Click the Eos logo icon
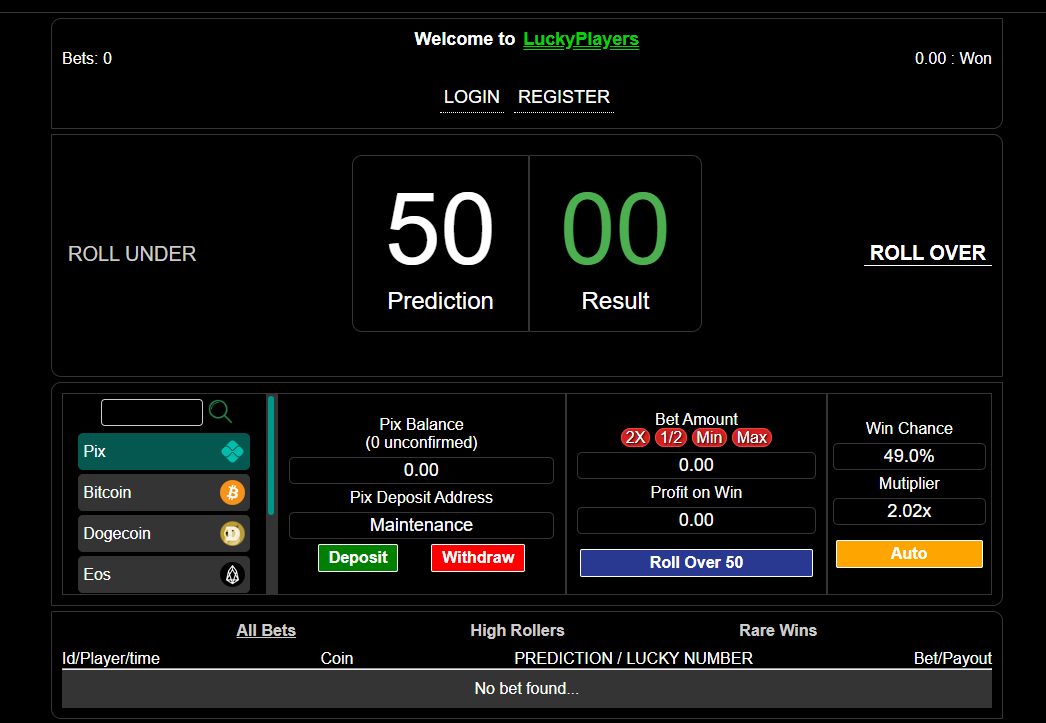The height and width of the screenshot is (723, 1046). point(232,574)
